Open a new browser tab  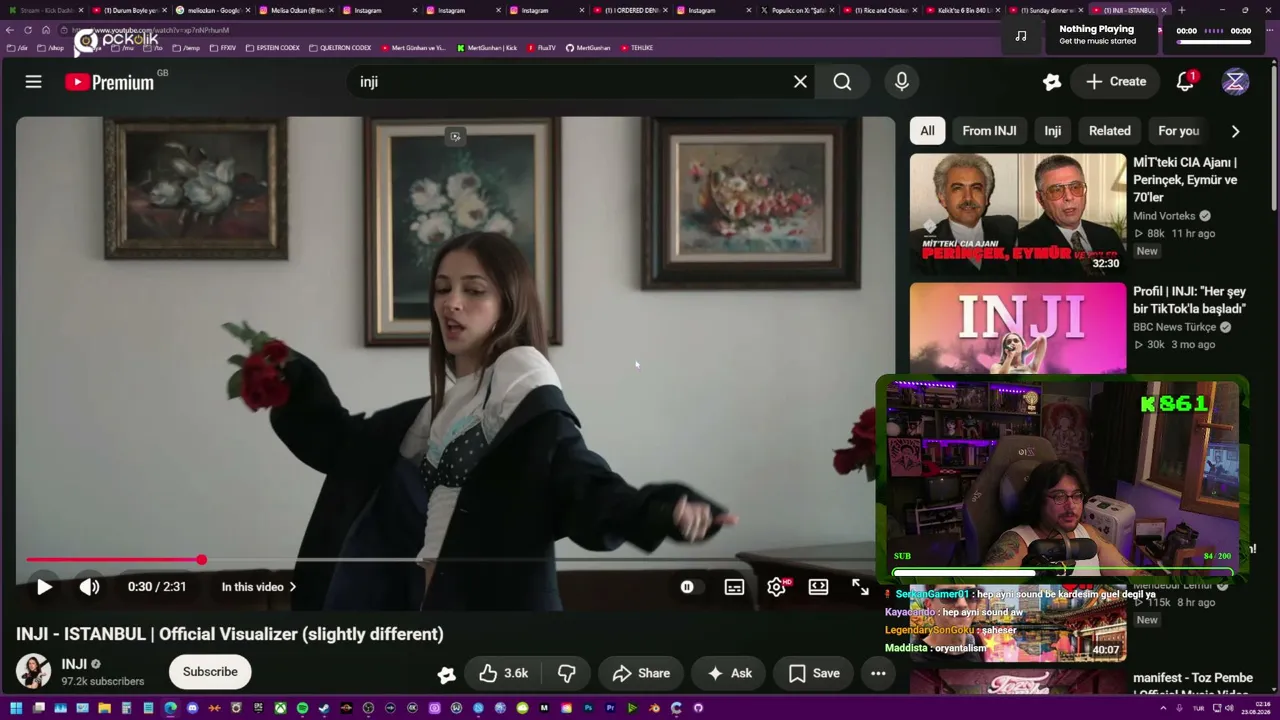(1182, 10)
